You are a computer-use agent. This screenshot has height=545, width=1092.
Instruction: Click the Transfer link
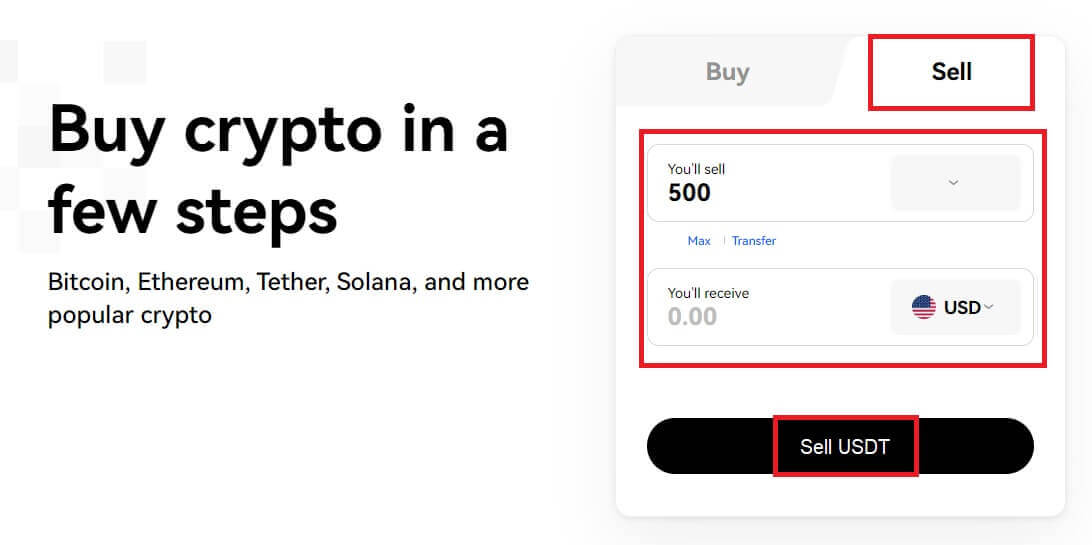[x=753, y=241]
